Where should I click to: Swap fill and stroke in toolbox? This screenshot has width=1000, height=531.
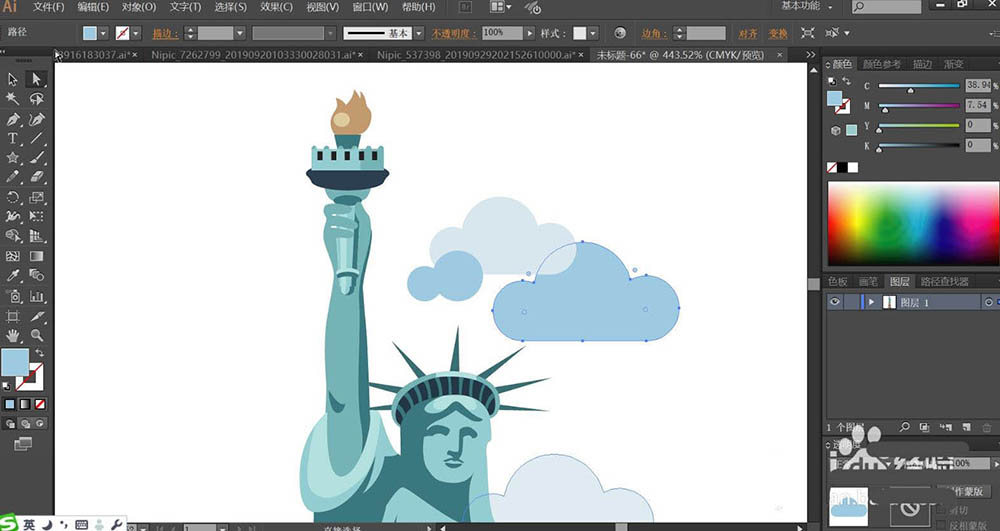(x=40, y=353)
